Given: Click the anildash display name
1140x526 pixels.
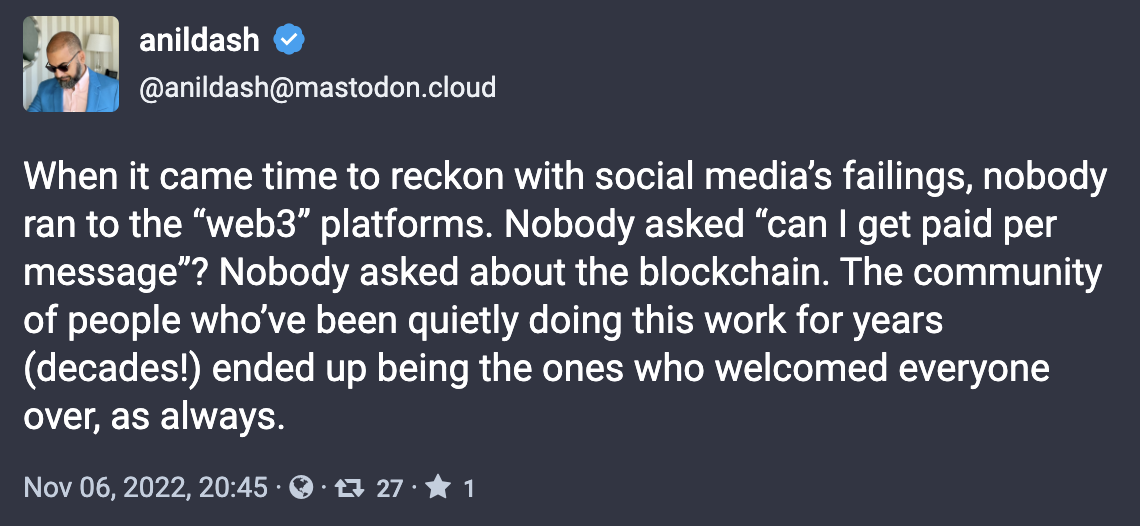Looking at the screenshot, I should [199, 40].
